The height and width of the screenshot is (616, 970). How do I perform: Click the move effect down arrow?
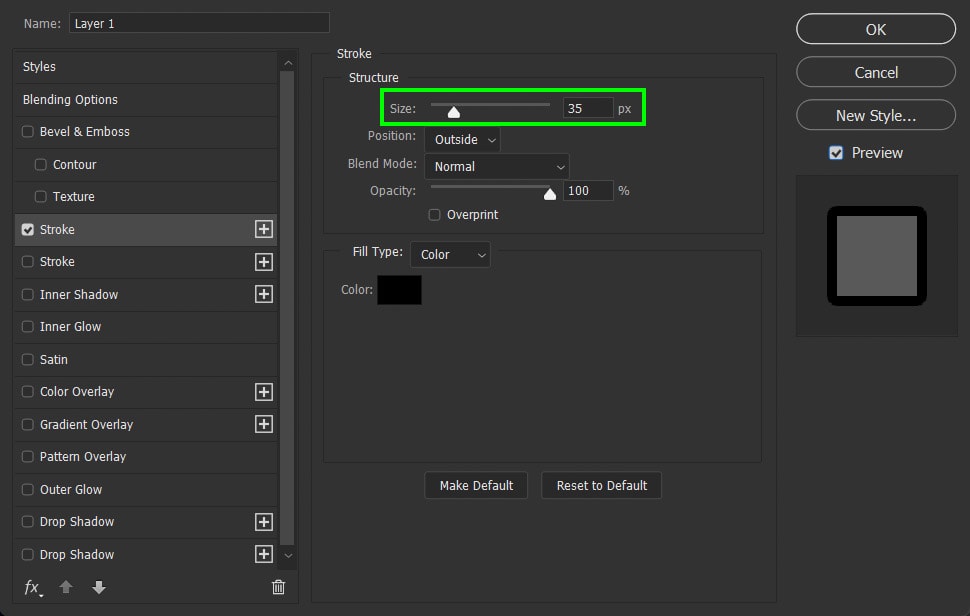98,587
